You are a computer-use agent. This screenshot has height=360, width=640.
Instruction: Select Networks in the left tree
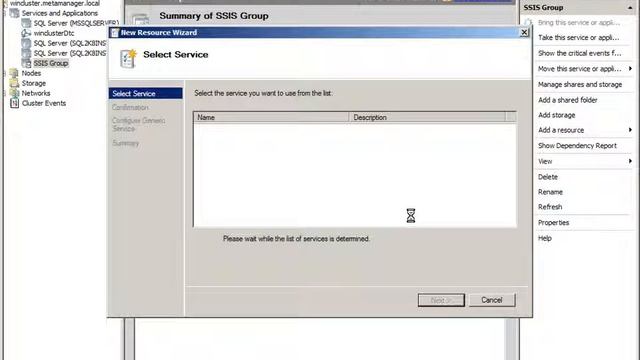click(x=36, y=93)
